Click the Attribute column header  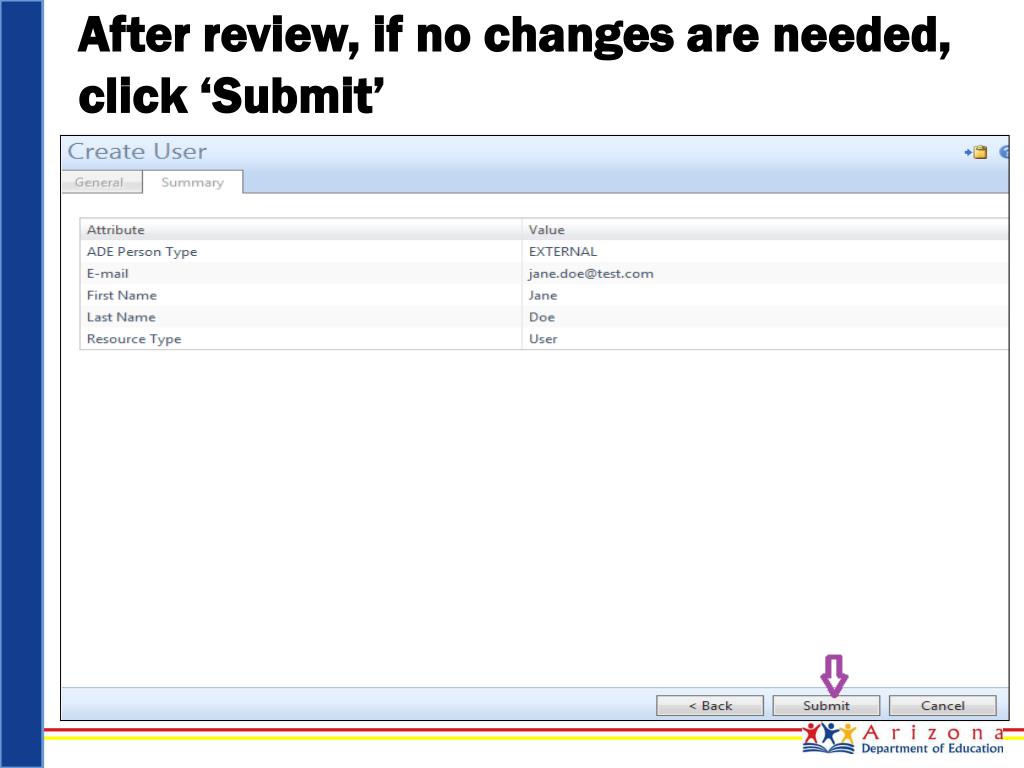pos(300,230)
